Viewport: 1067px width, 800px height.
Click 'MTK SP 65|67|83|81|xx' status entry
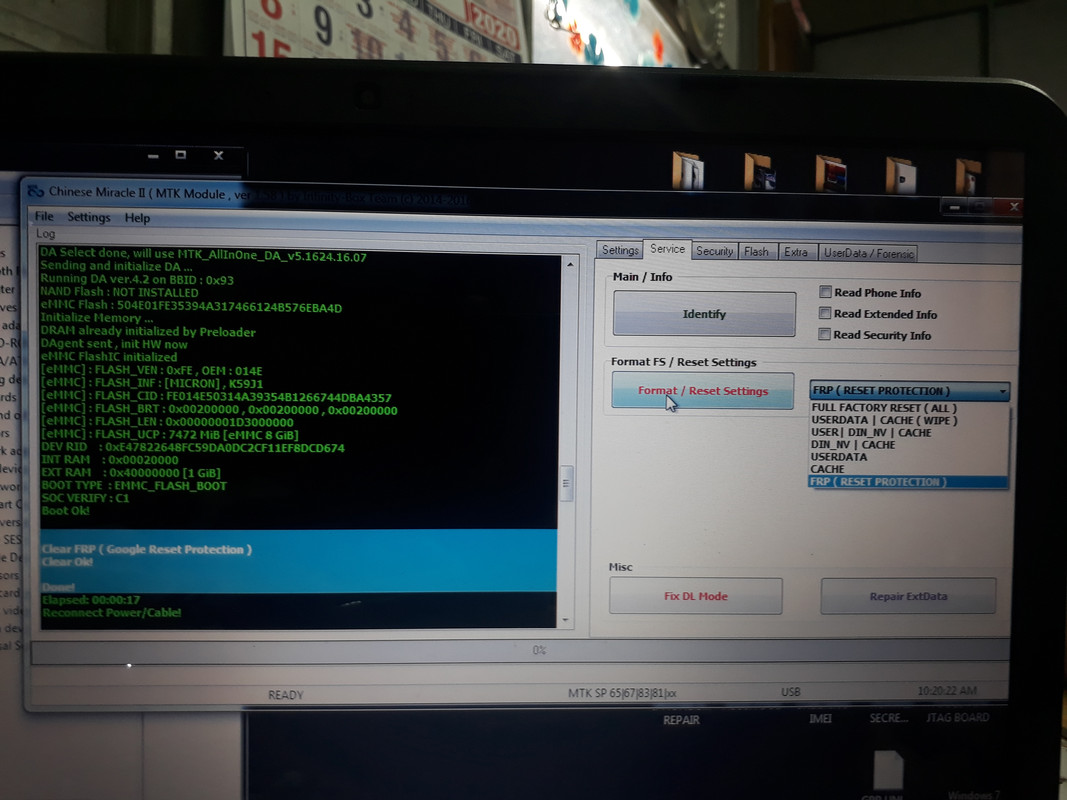pos(622,693)
